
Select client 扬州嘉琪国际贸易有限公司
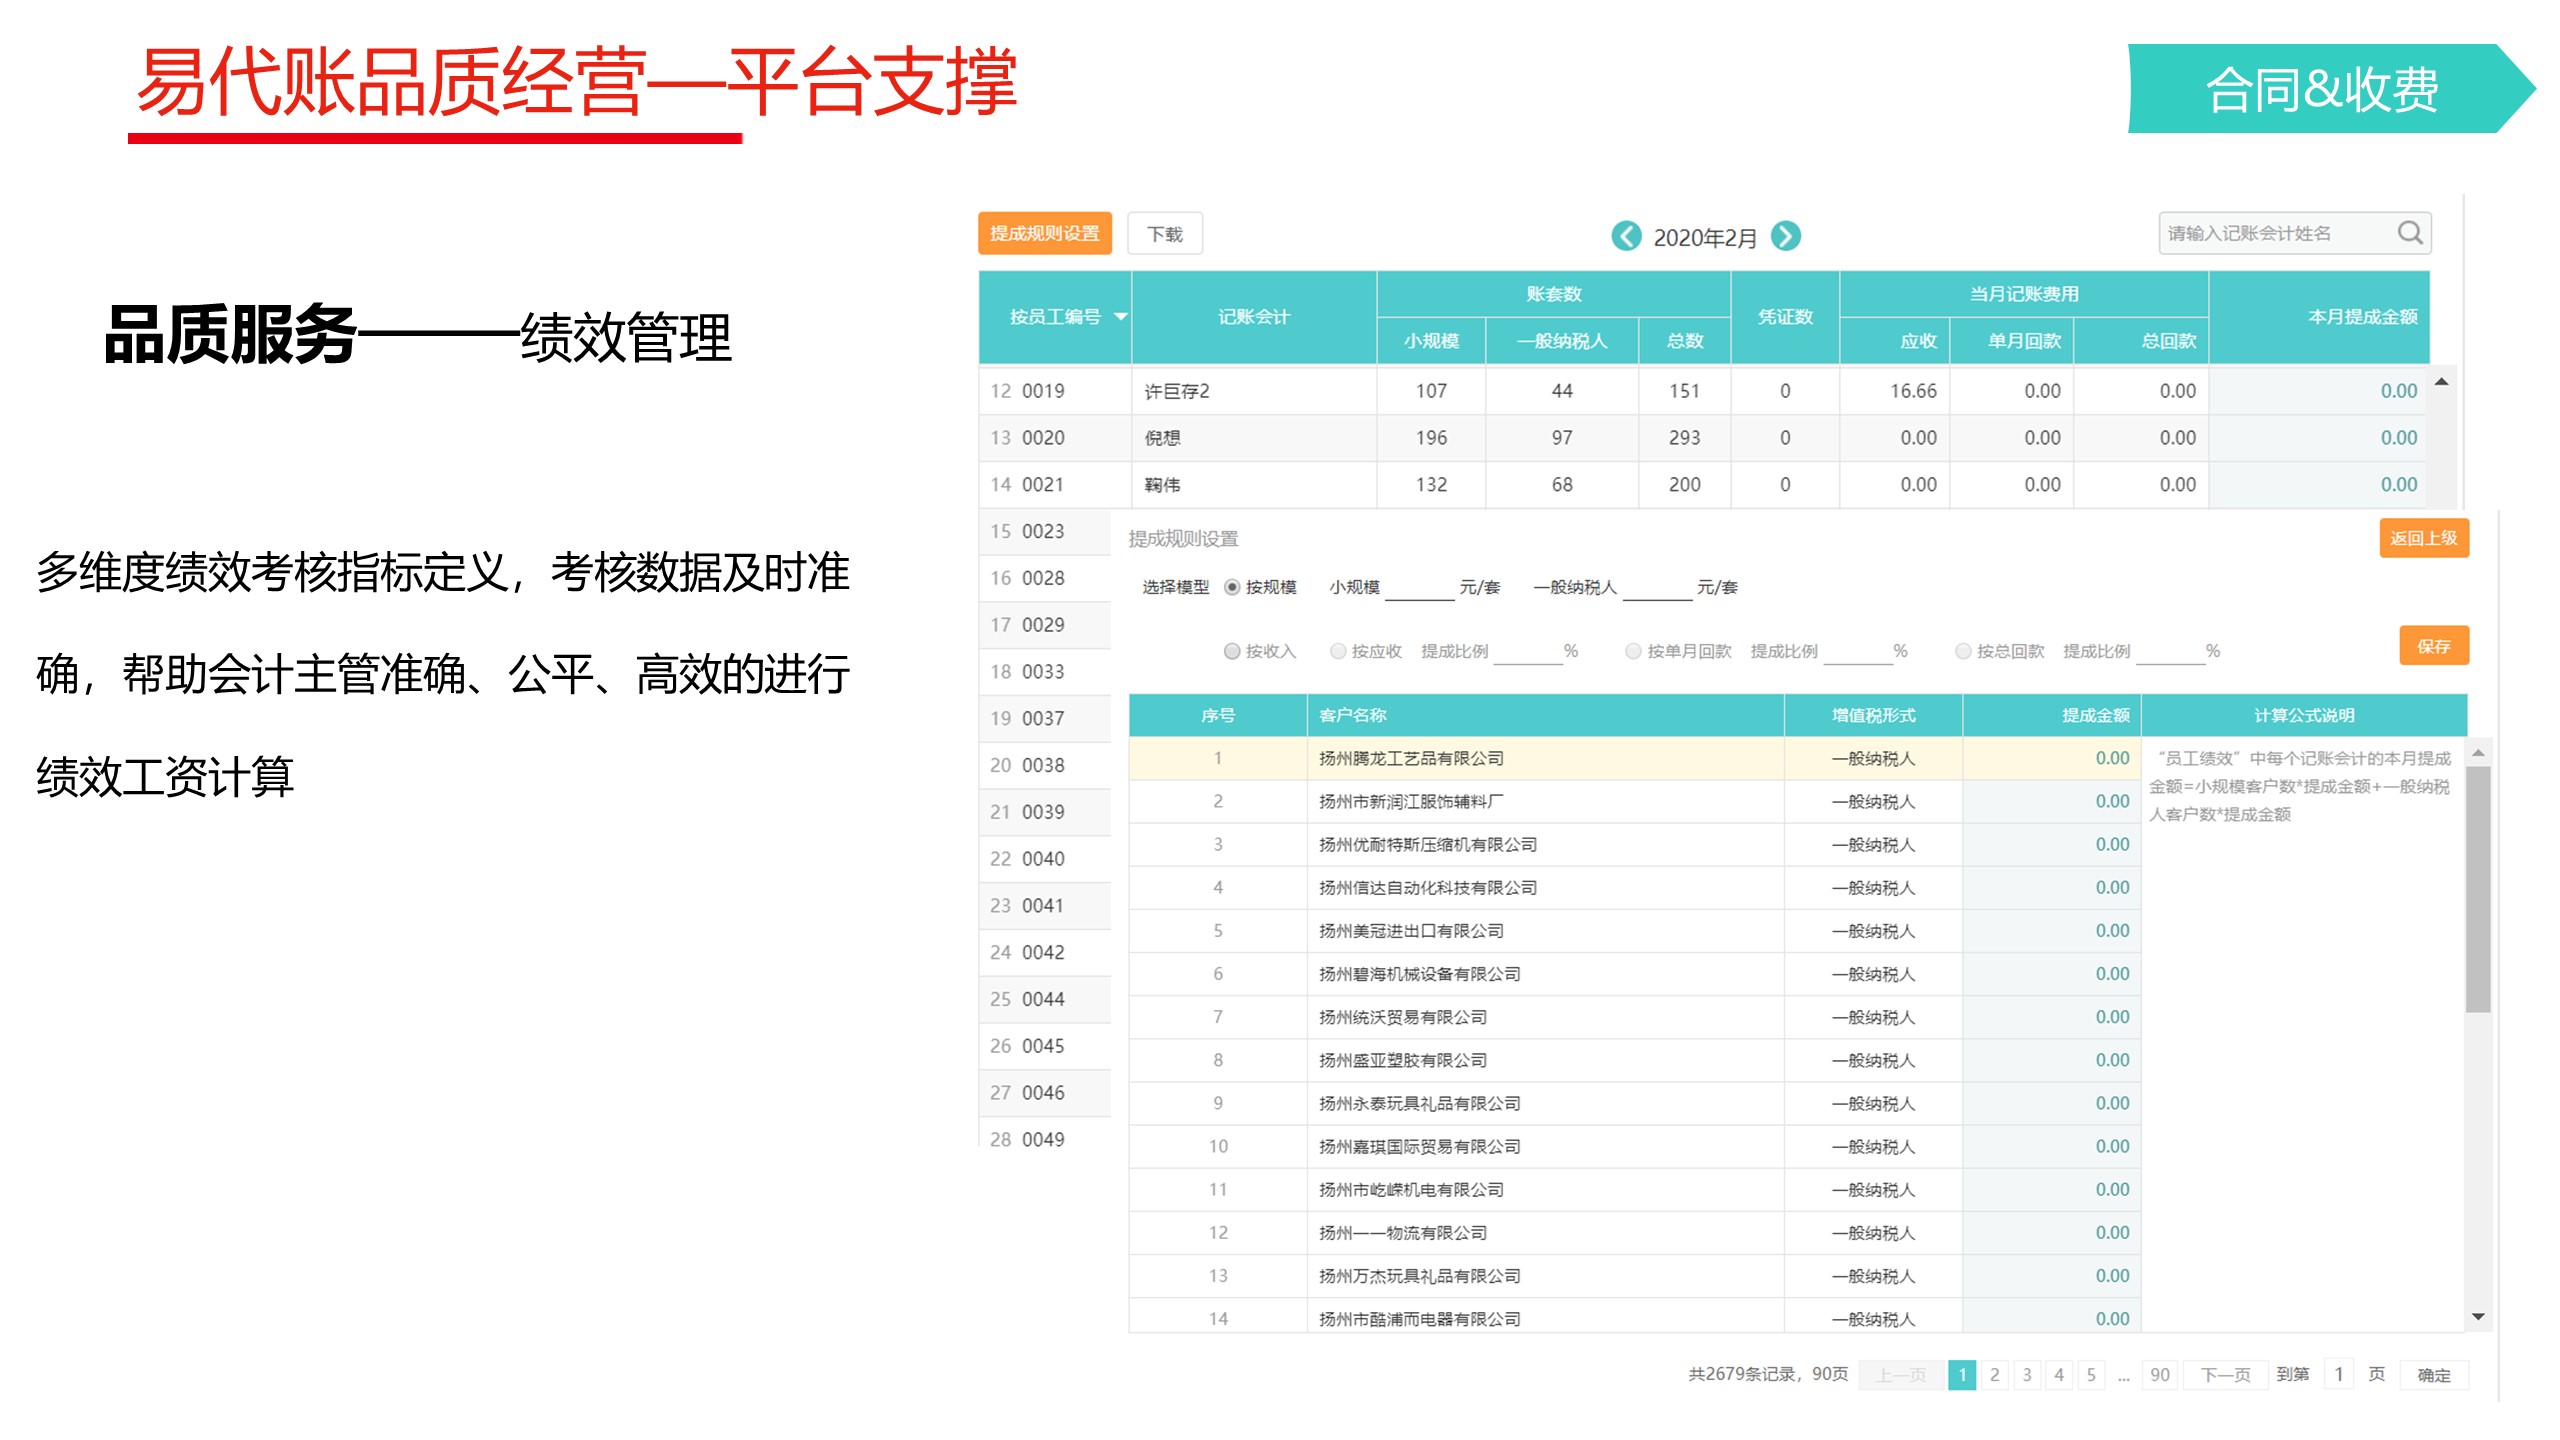click(x=1420, y=1147)
